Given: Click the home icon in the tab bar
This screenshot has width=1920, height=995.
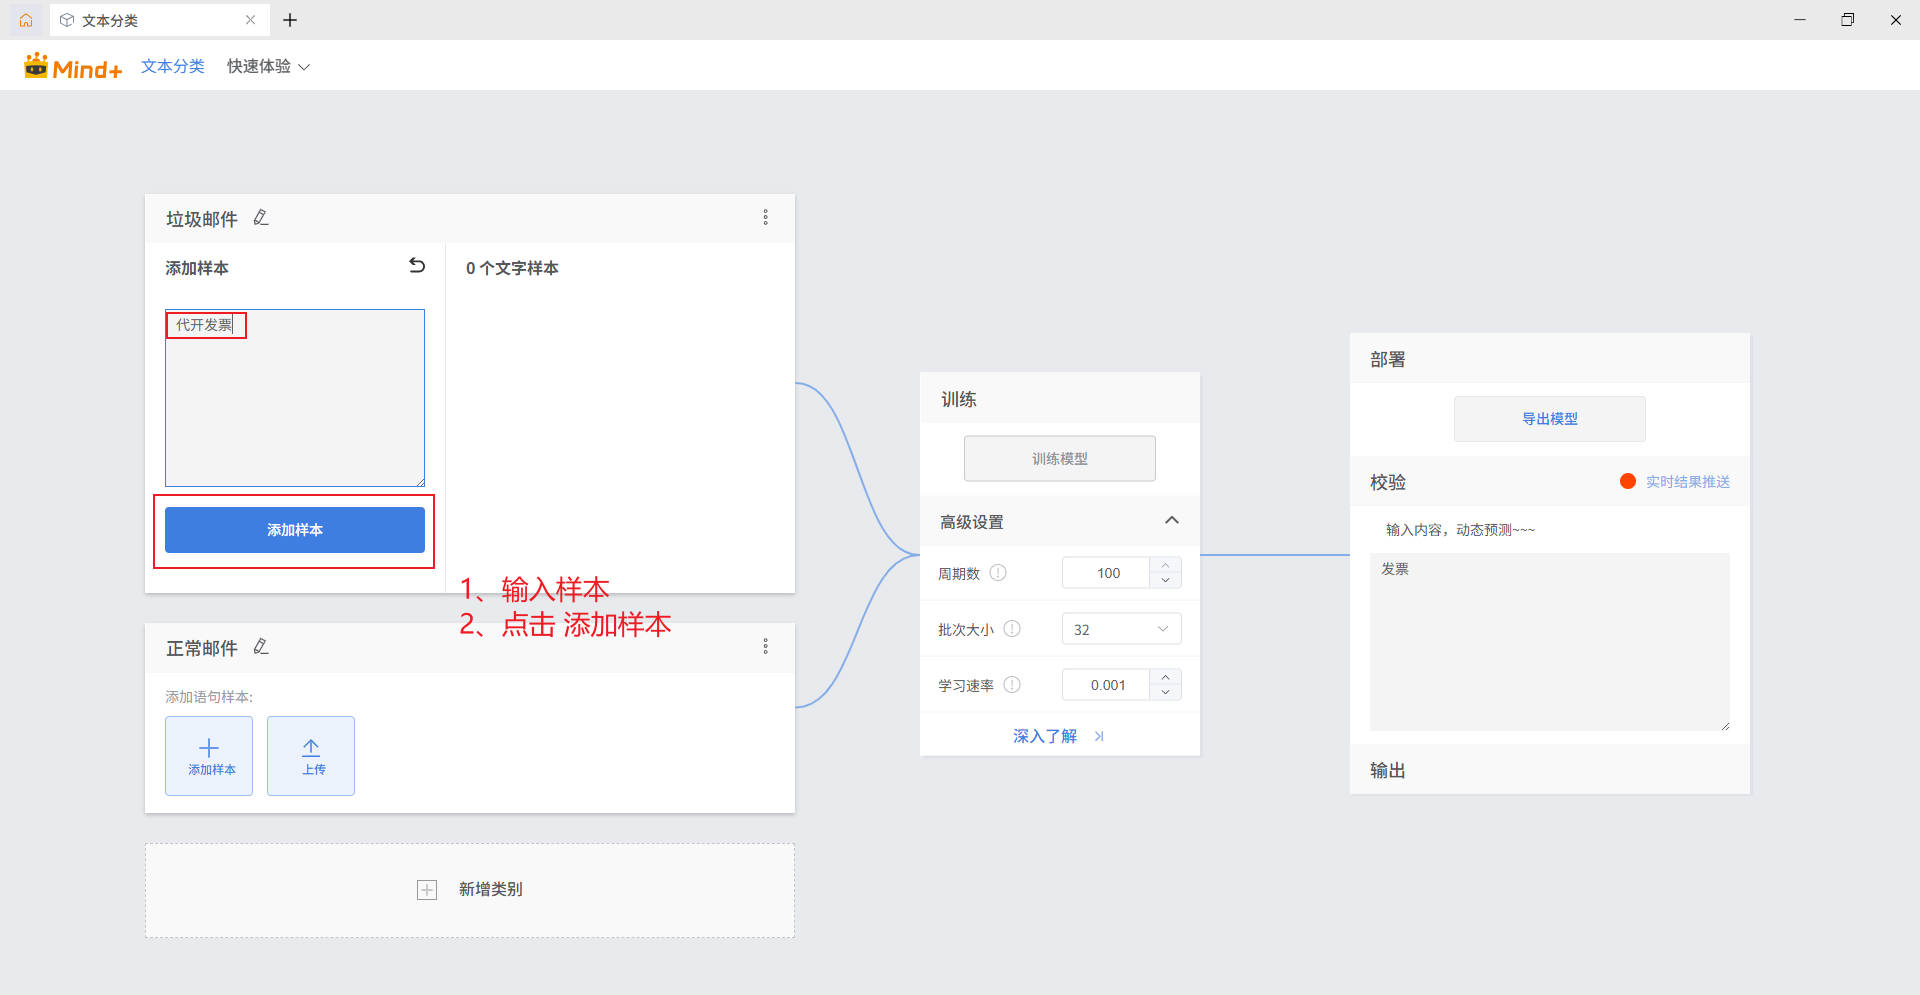Looking at the screenshot, I should click(x=26, y=20).
